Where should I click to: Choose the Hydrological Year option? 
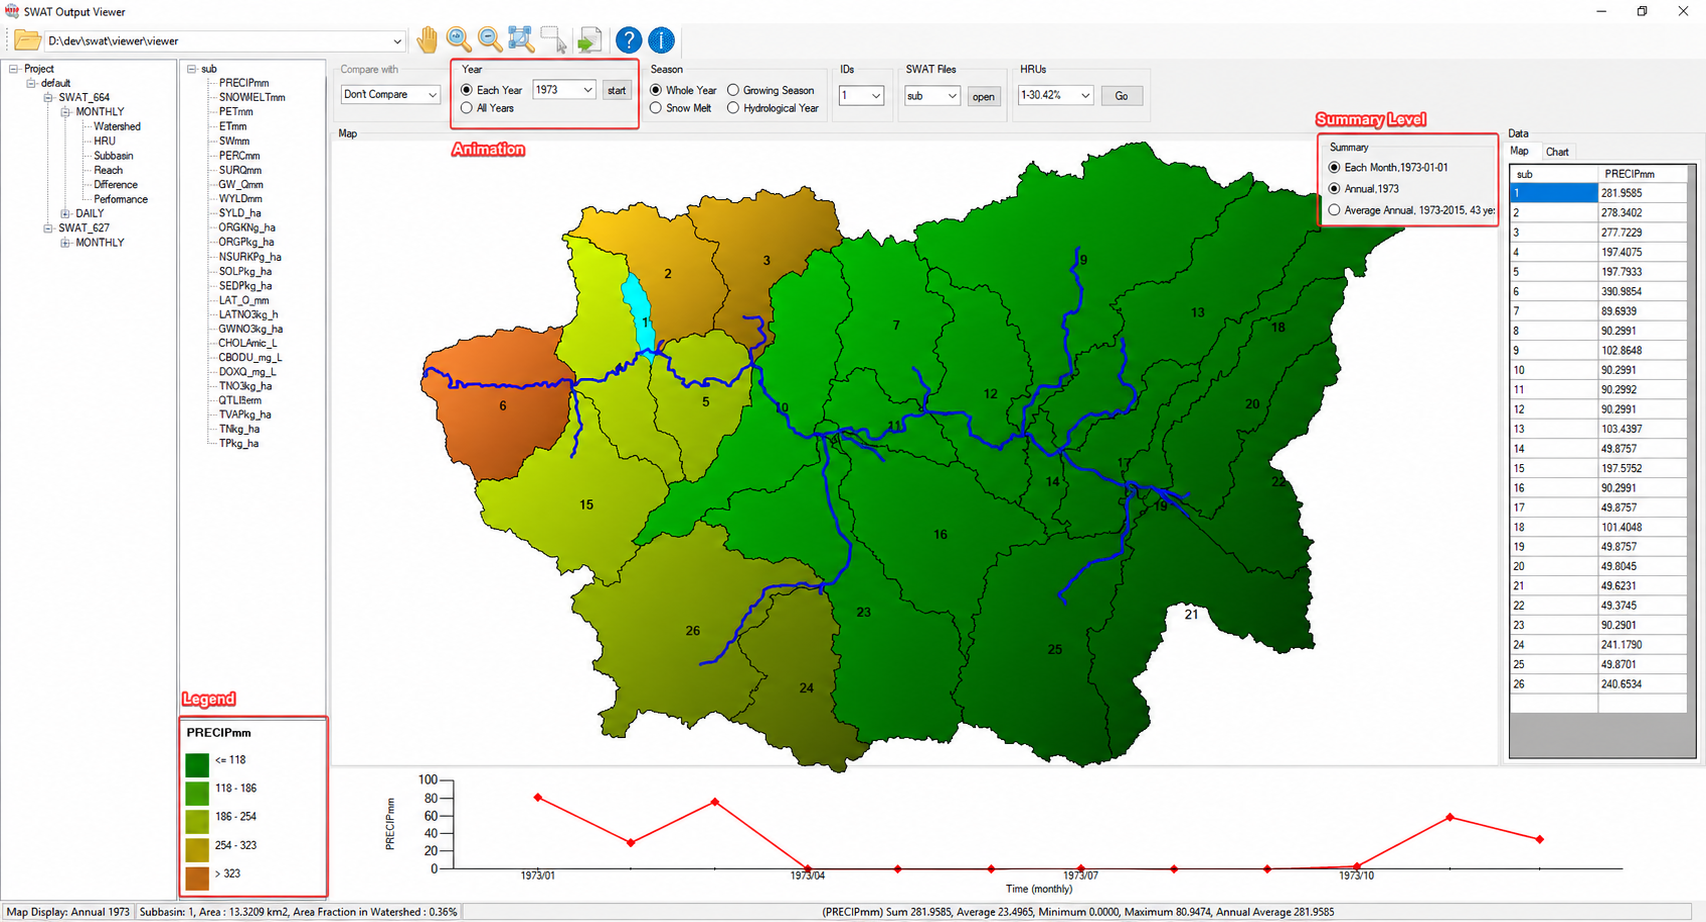(x=733, y=108)
